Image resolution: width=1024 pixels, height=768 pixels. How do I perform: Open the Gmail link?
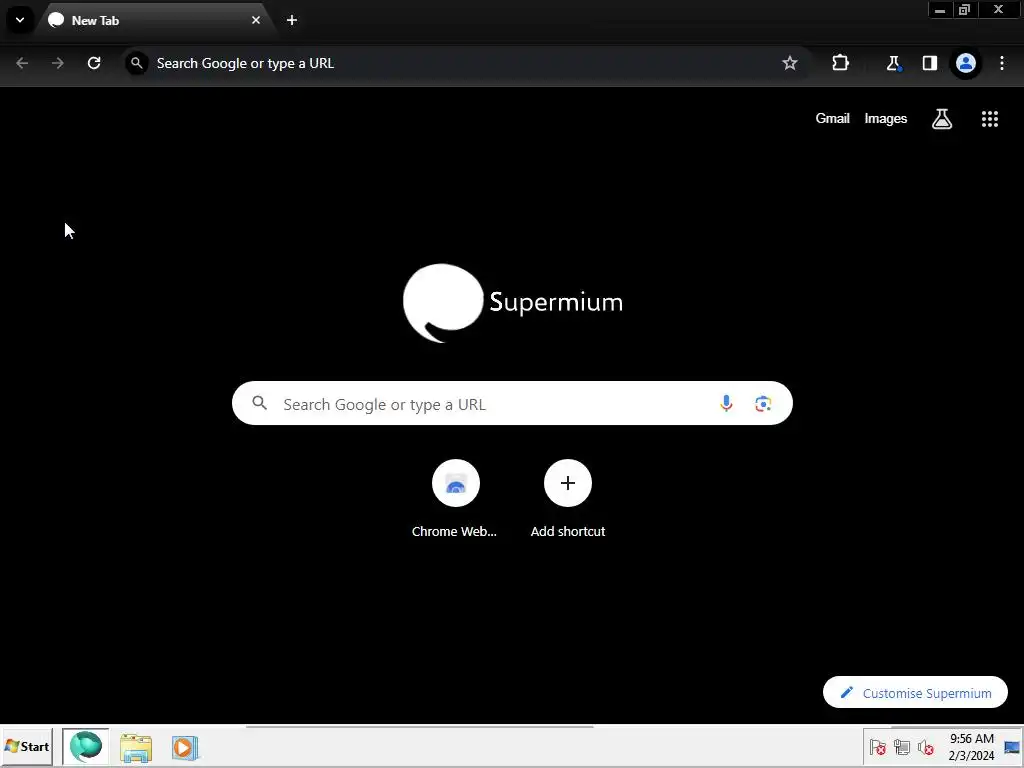point(832,118)
